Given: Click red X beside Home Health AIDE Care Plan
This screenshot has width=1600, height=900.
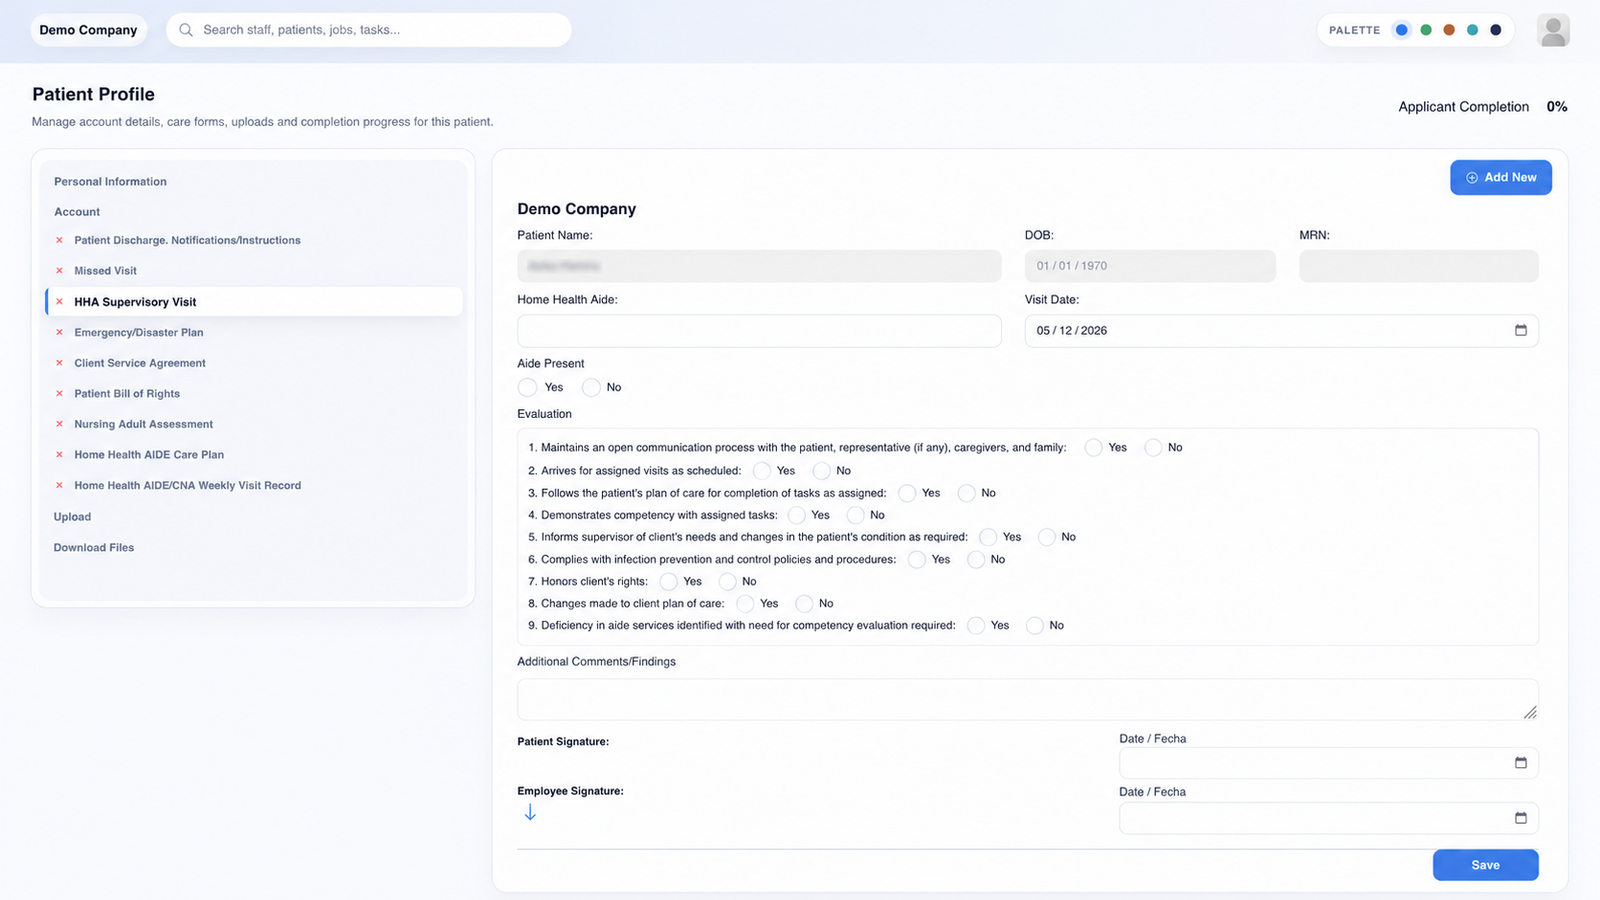Looking at the screenshot, I should (59, 454).
